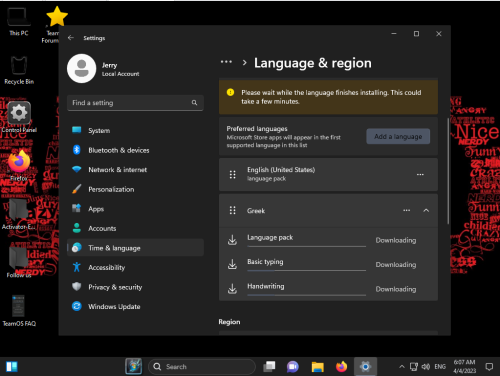Collapse the Greek language details chevron
Screen dimensions: 500x376
426,210
